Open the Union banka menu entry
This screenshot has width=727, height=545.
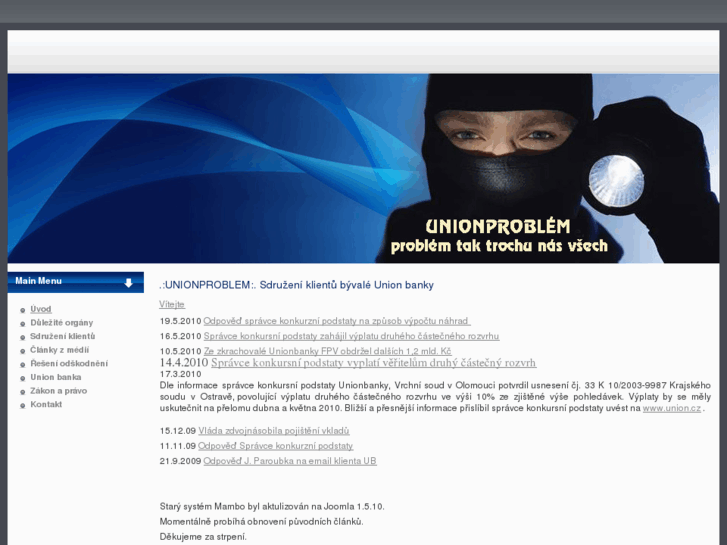(x=56, y=377)
